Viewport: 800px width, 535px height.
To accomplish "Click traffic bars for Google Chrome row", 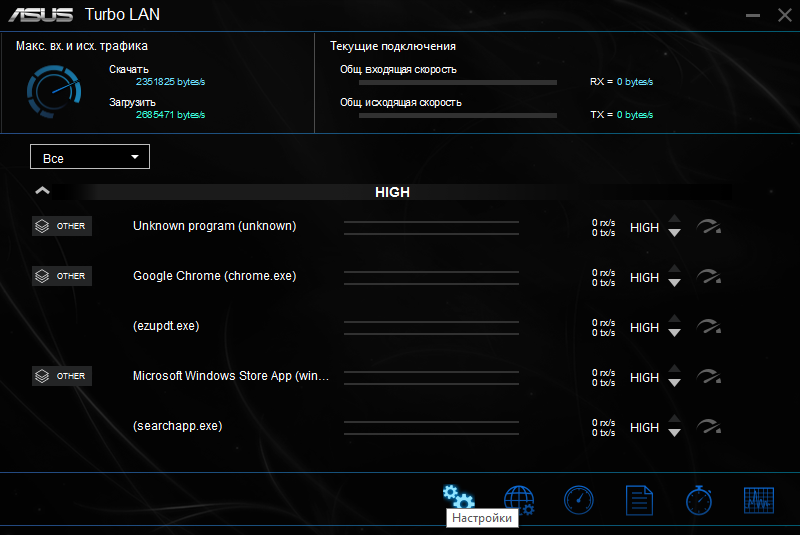I will click(x=431, y=278).
